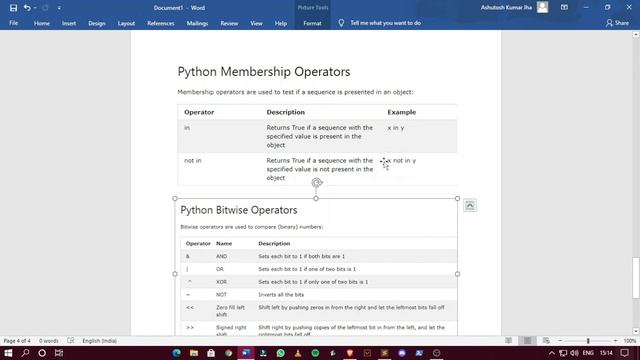Click the scroll up arrow of the document
640x360 pixels.
(636, 35)
